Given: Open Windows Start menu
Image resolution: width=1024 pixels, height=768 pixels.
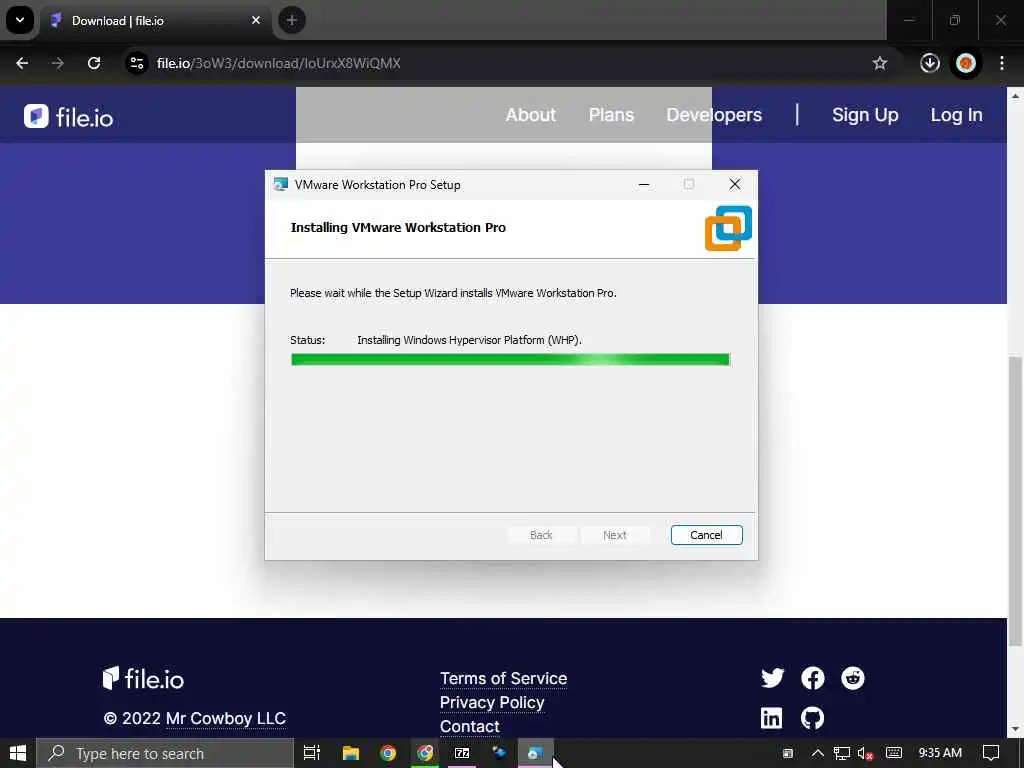Looking at the screenshot, I should pyautogui.click(x=18, y=754).
